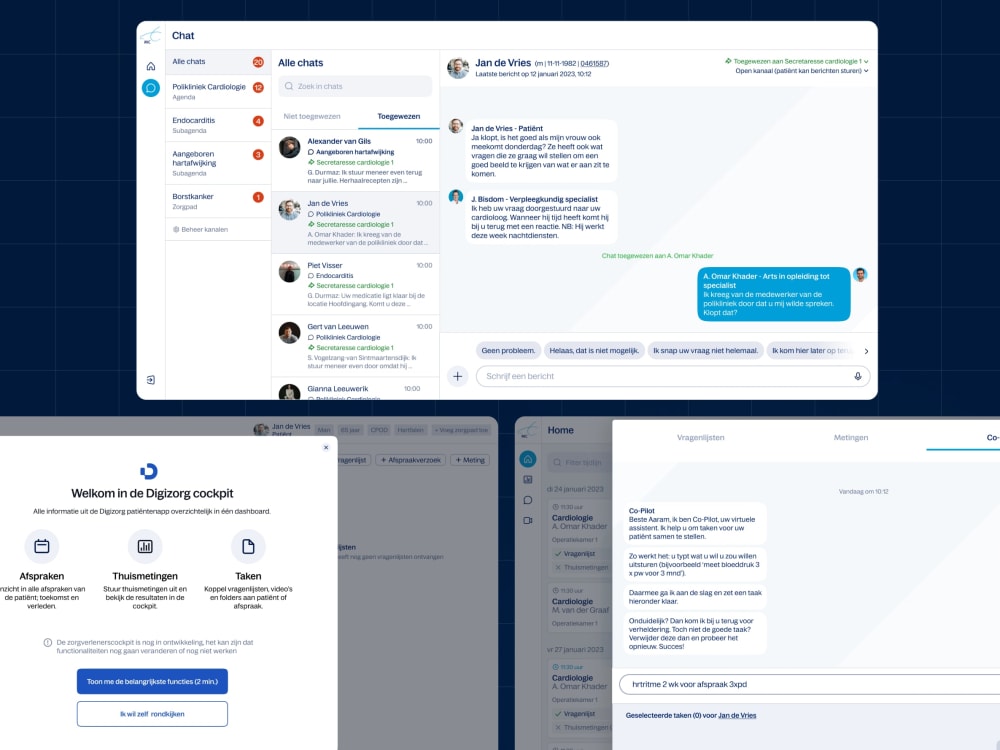Open the dashboard icon in Home window sidebar
1000x750 pixels.
click(528, 480)
